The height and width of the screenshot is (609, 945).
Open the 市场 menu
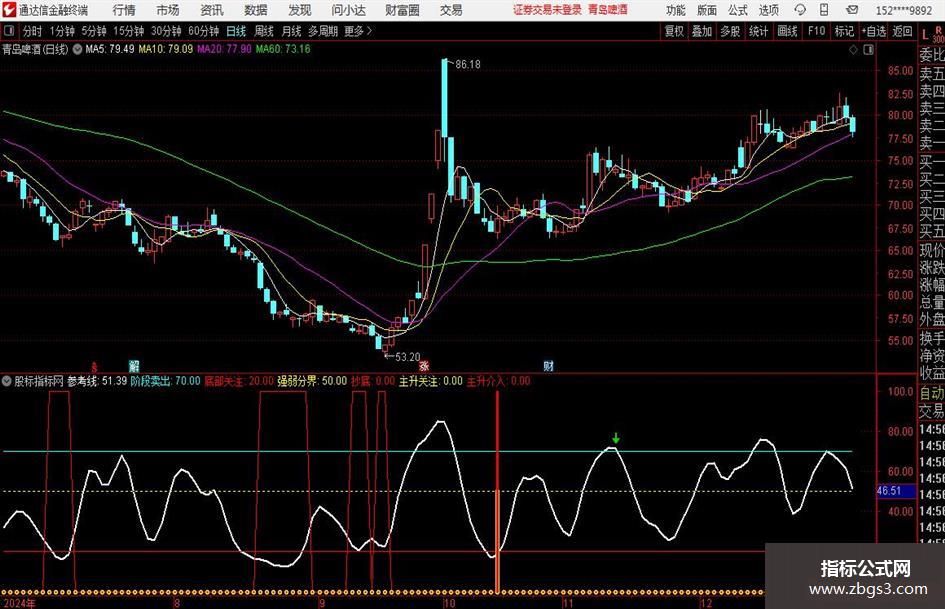(168, 10)
